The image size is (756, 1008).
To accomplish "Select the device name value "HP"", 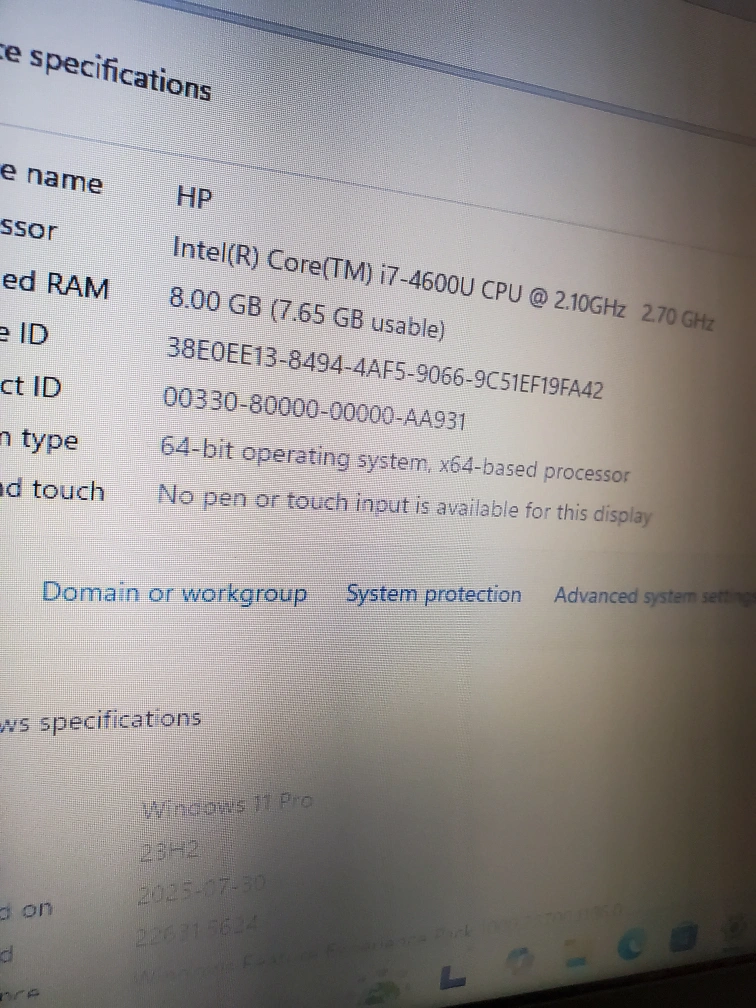I will click(x=194, y=197).
